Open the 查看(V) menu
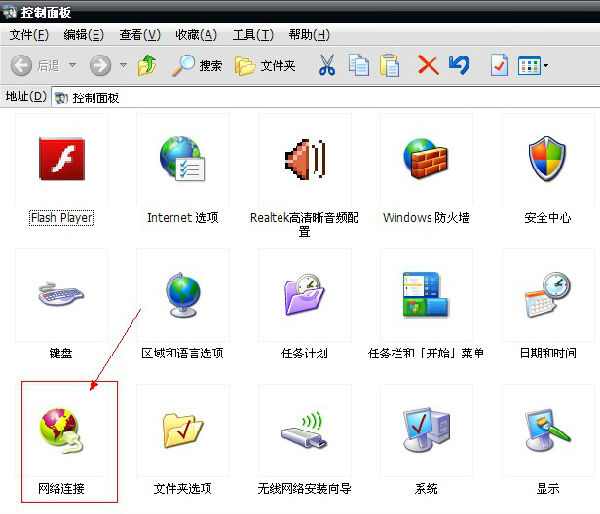 click(x=140, y=35)
